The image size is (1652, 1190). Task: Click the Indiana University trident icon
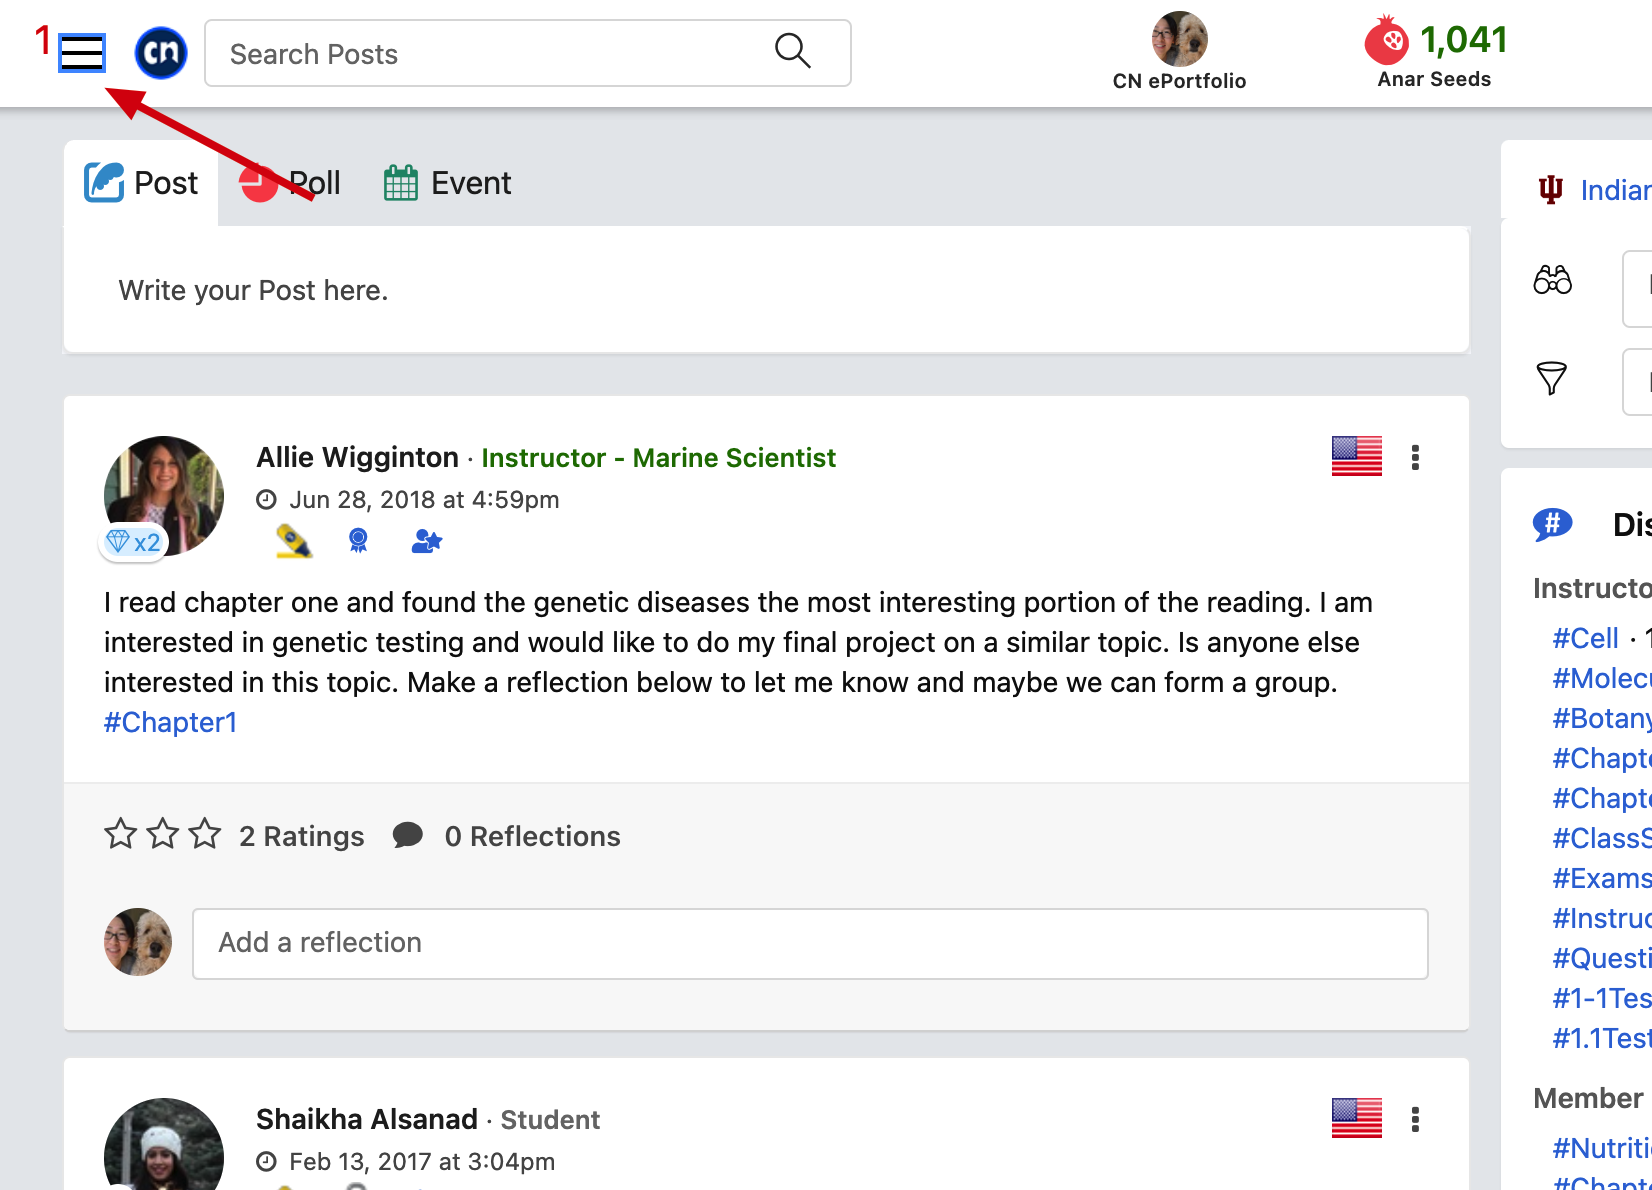click(1551, 189)
